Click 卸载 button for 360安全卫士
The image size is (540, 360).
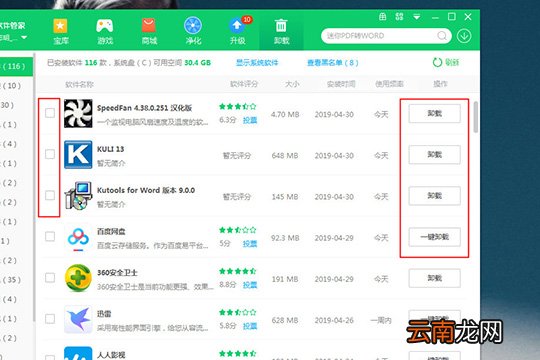[434, 278]
